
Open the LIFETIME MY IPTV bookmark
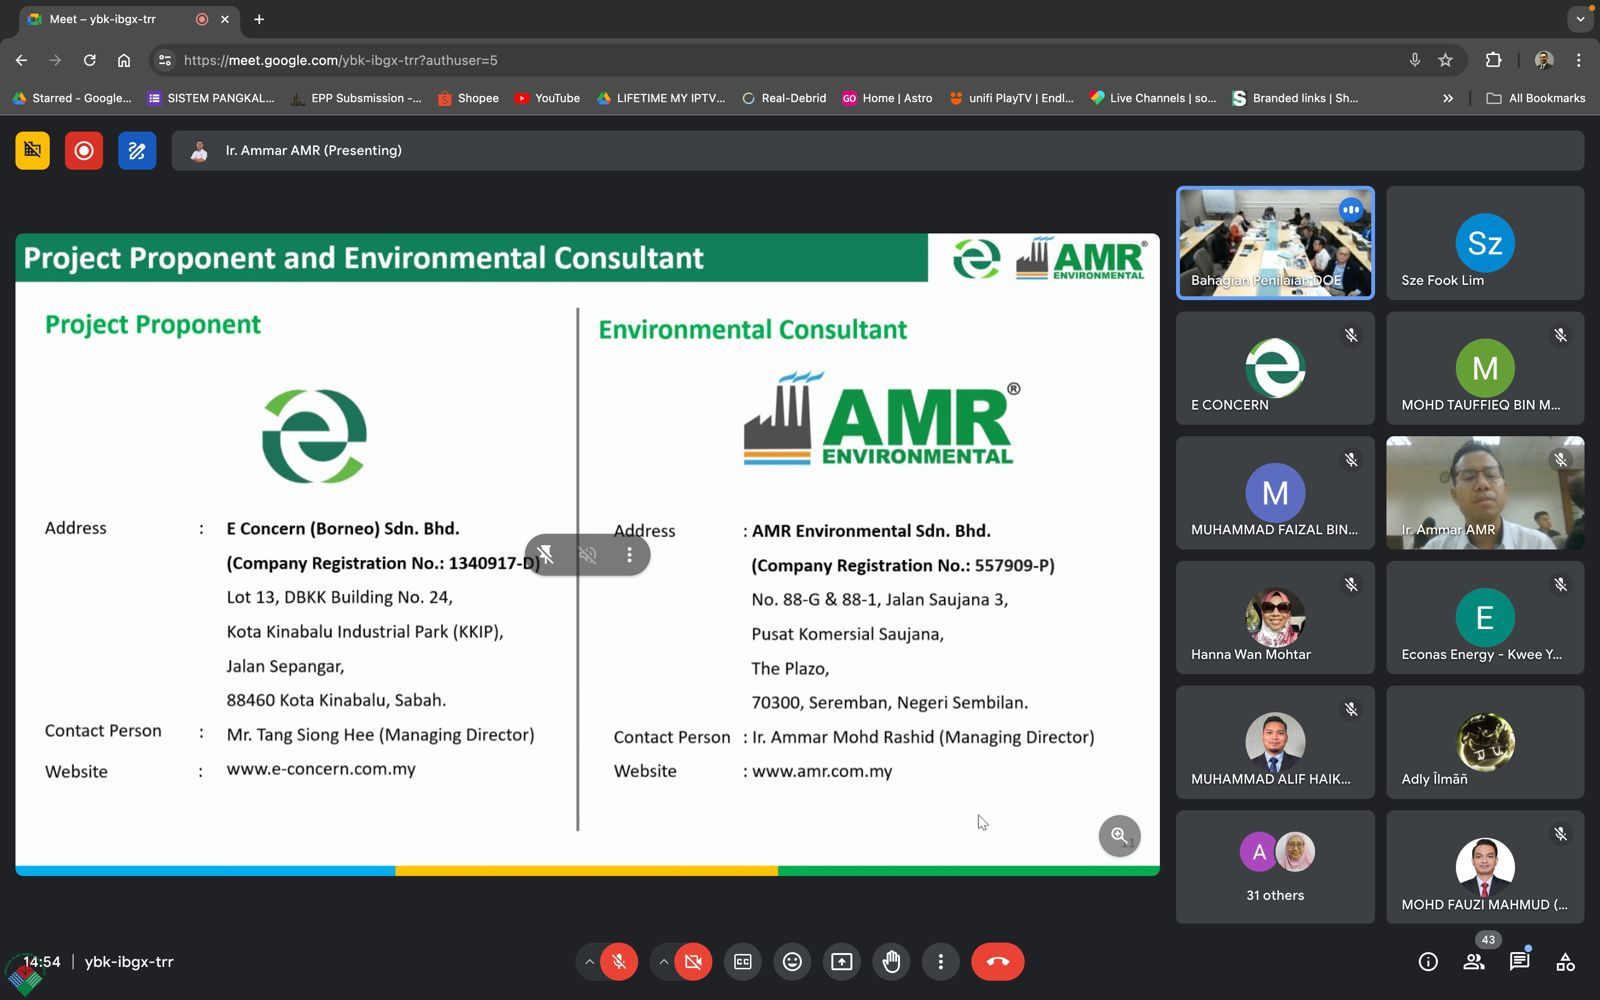coord(661,98)
